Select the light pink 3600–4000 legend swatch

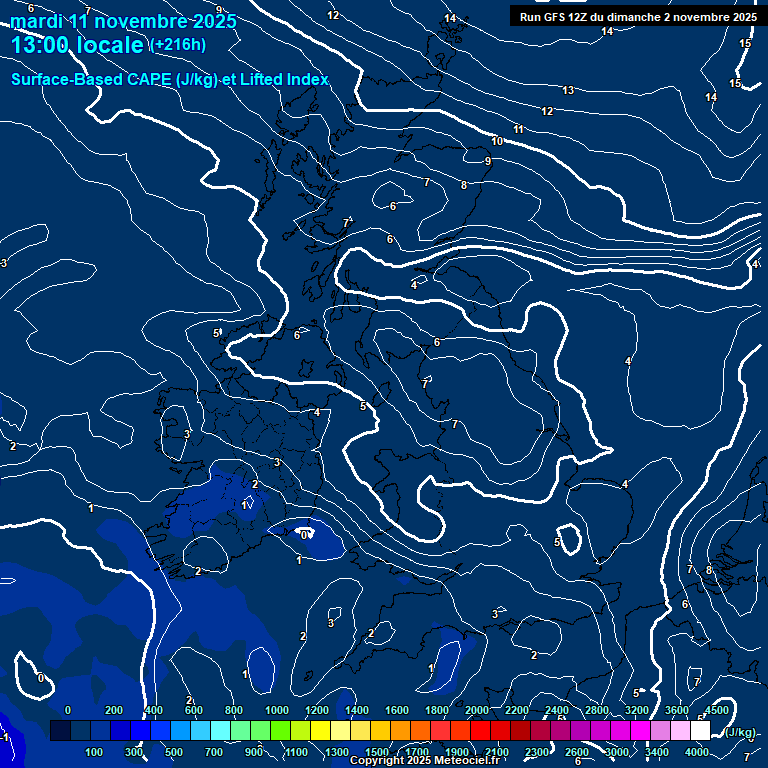point(680,730)
